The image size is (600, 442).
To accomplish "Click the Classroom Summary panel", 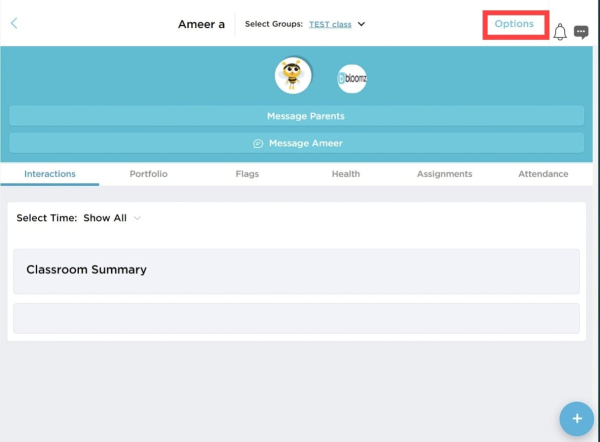I will (296, 271).
